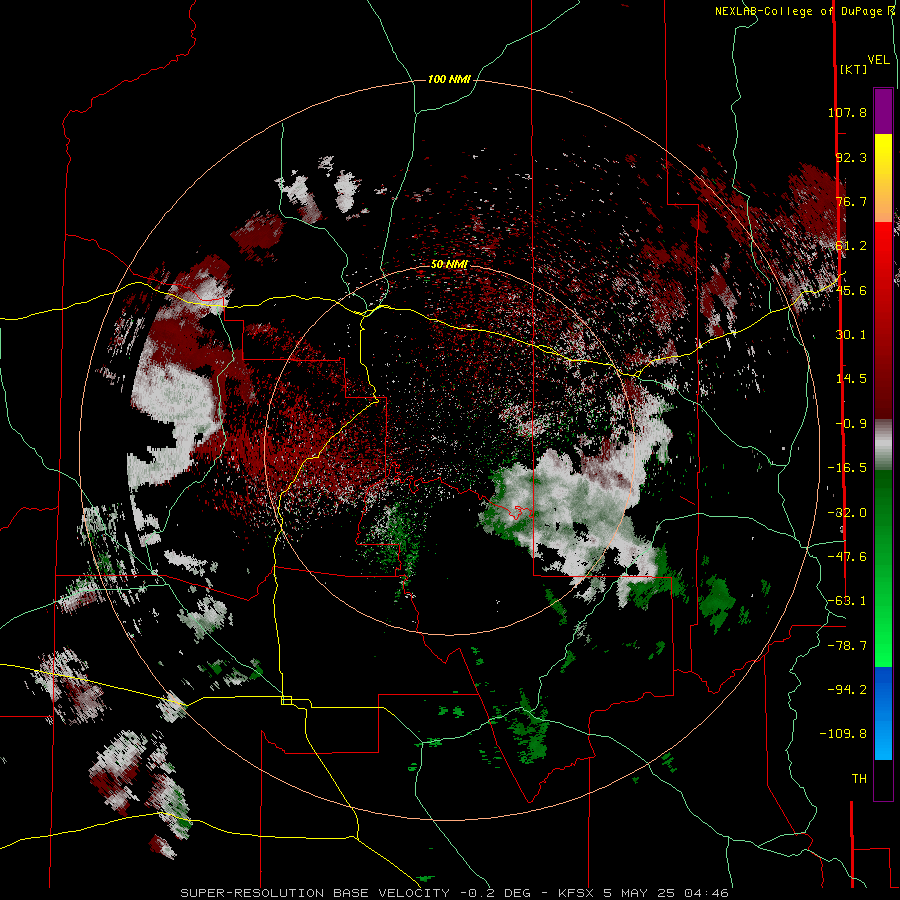Click "SUPER-RESOLUTION BASE VELOCITY" product title text

(315, 893)
